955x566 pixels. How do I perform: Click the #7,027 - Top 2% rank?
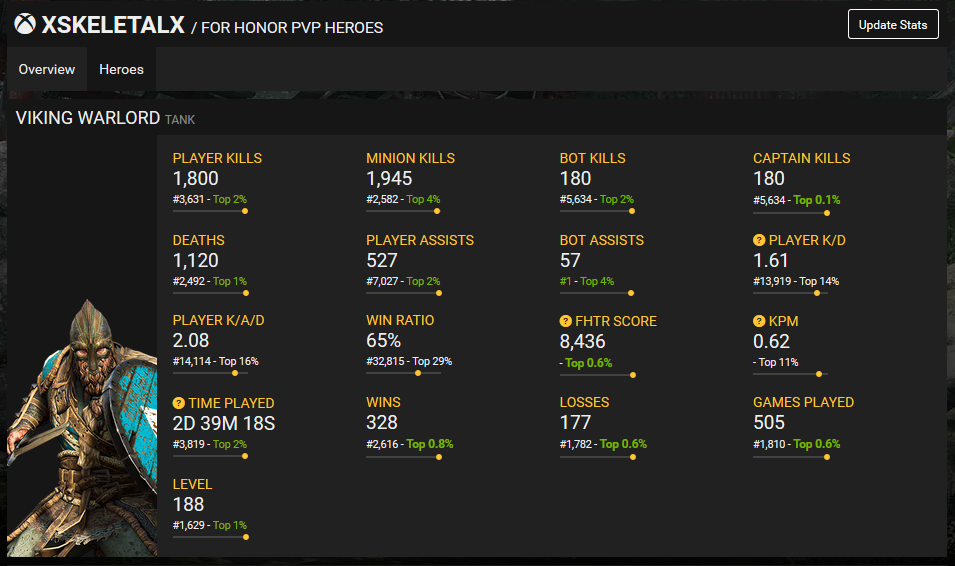tap(403, 281)
